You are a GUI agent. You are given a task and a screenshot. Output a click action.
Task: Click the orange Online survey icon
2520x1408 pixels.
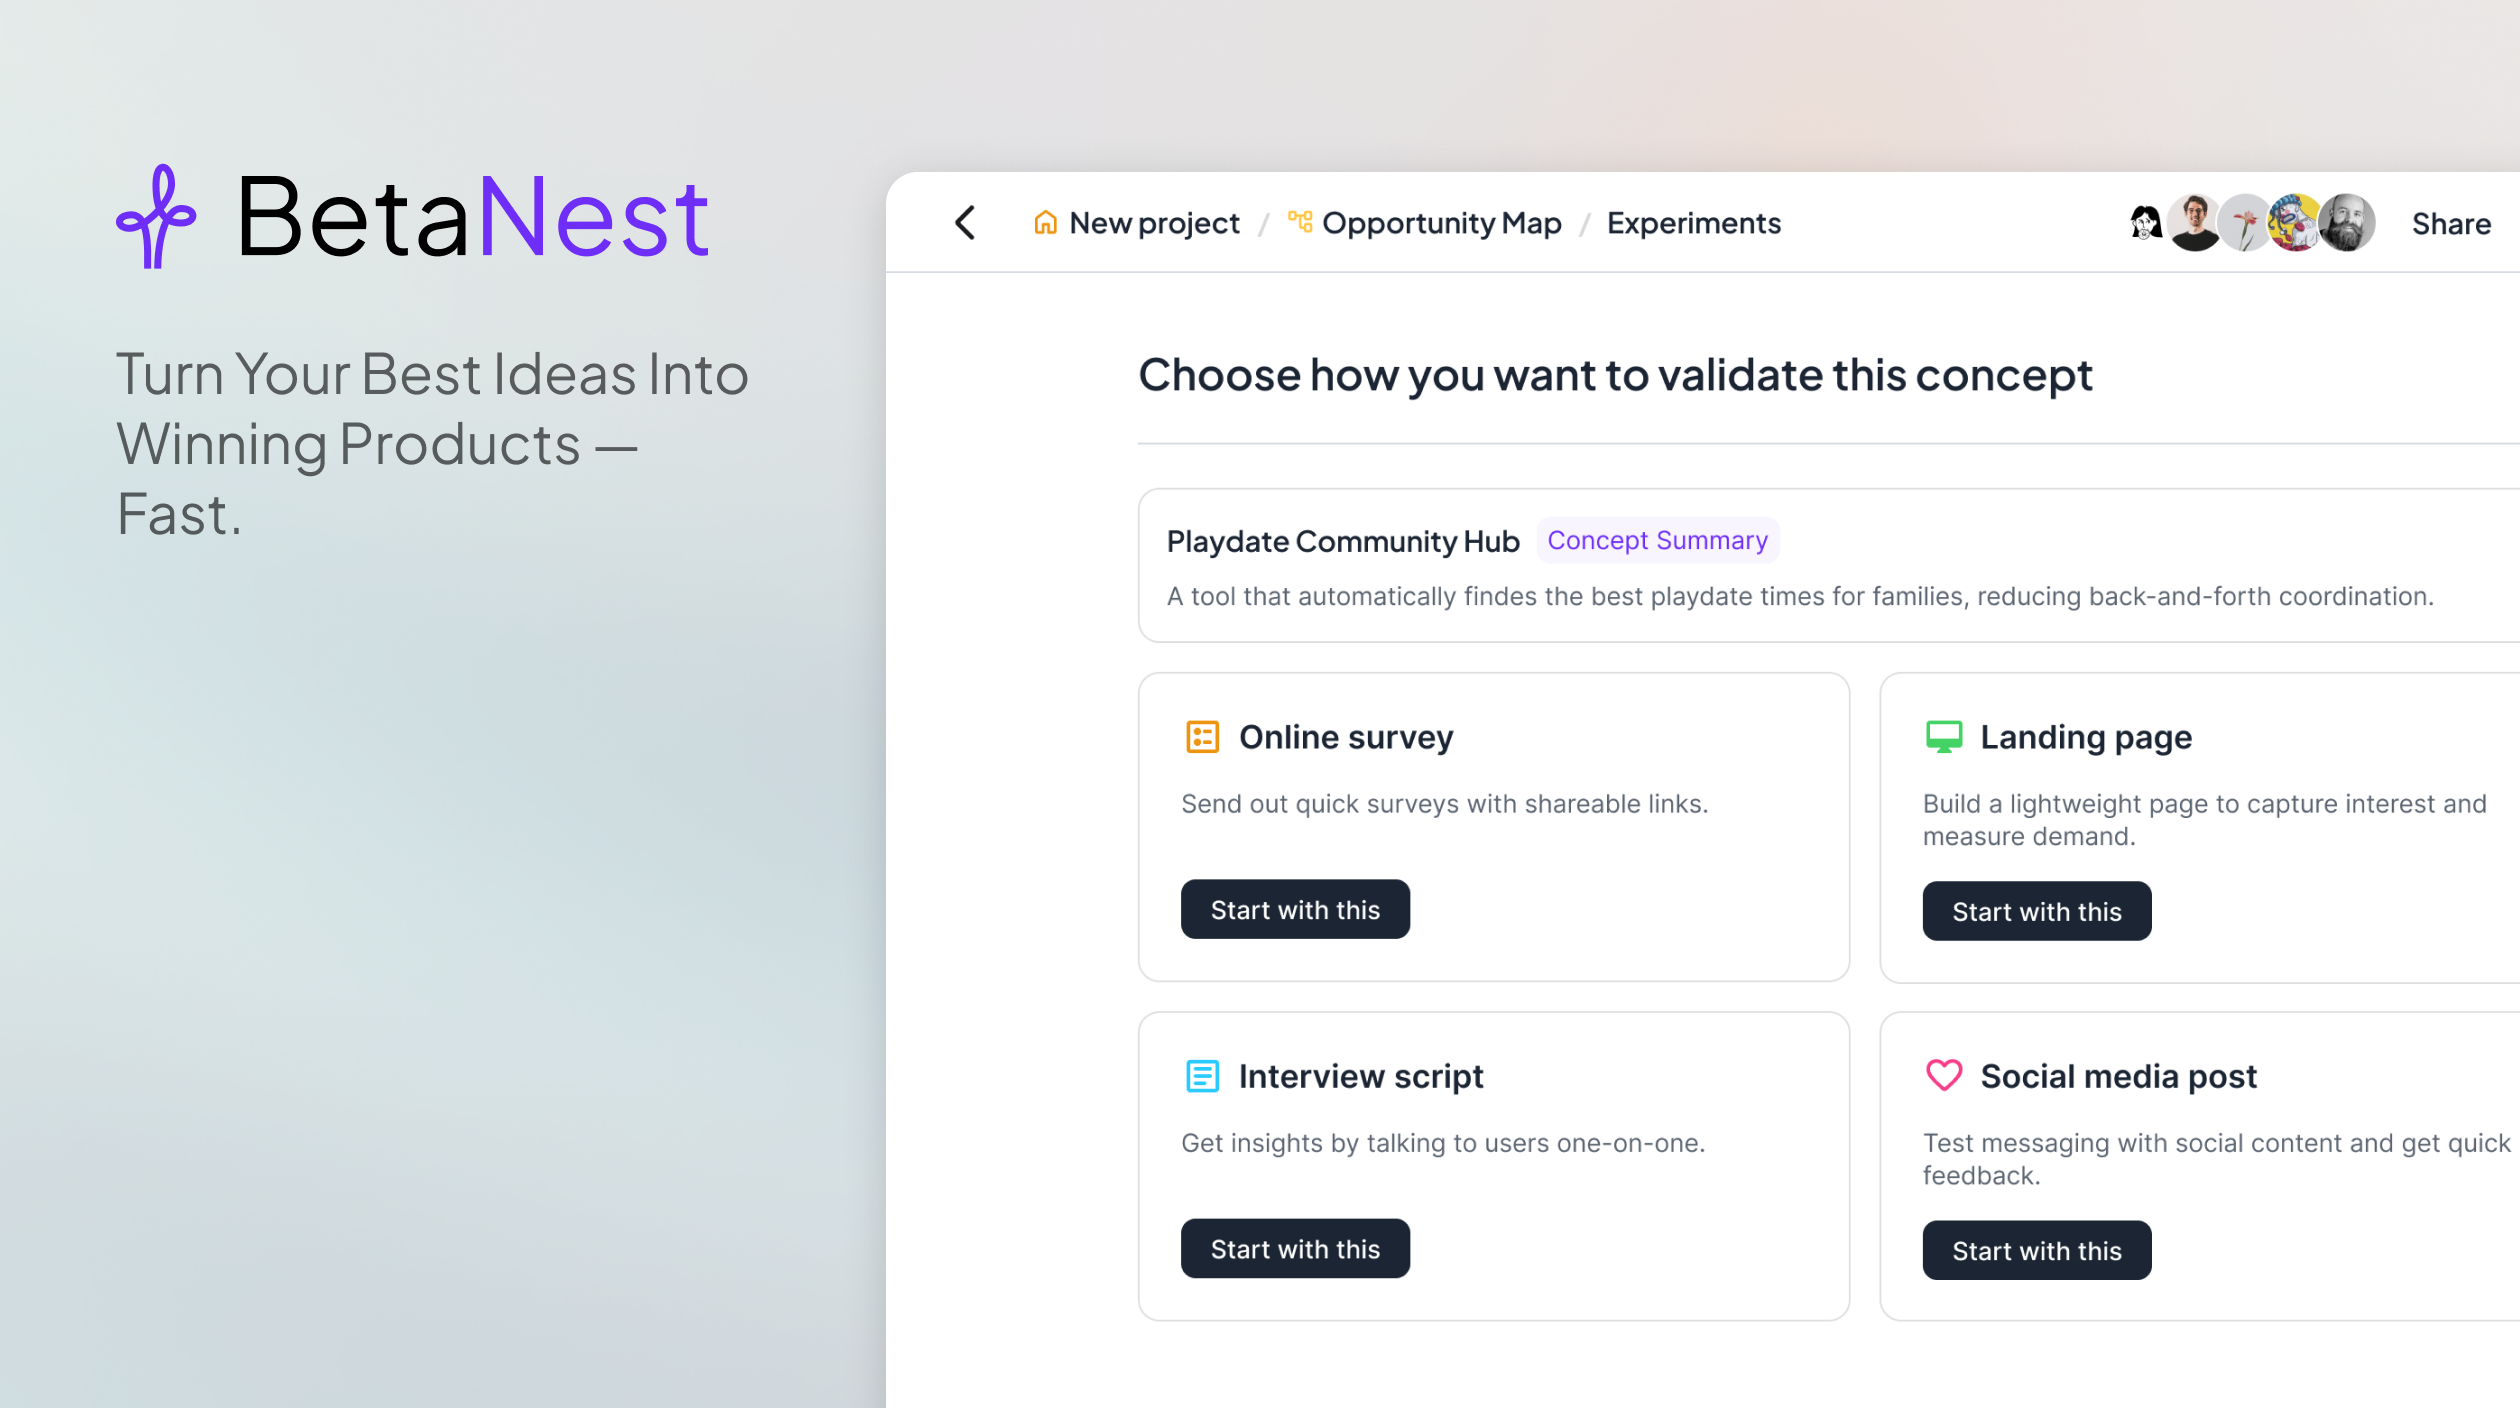(1203, 737)
